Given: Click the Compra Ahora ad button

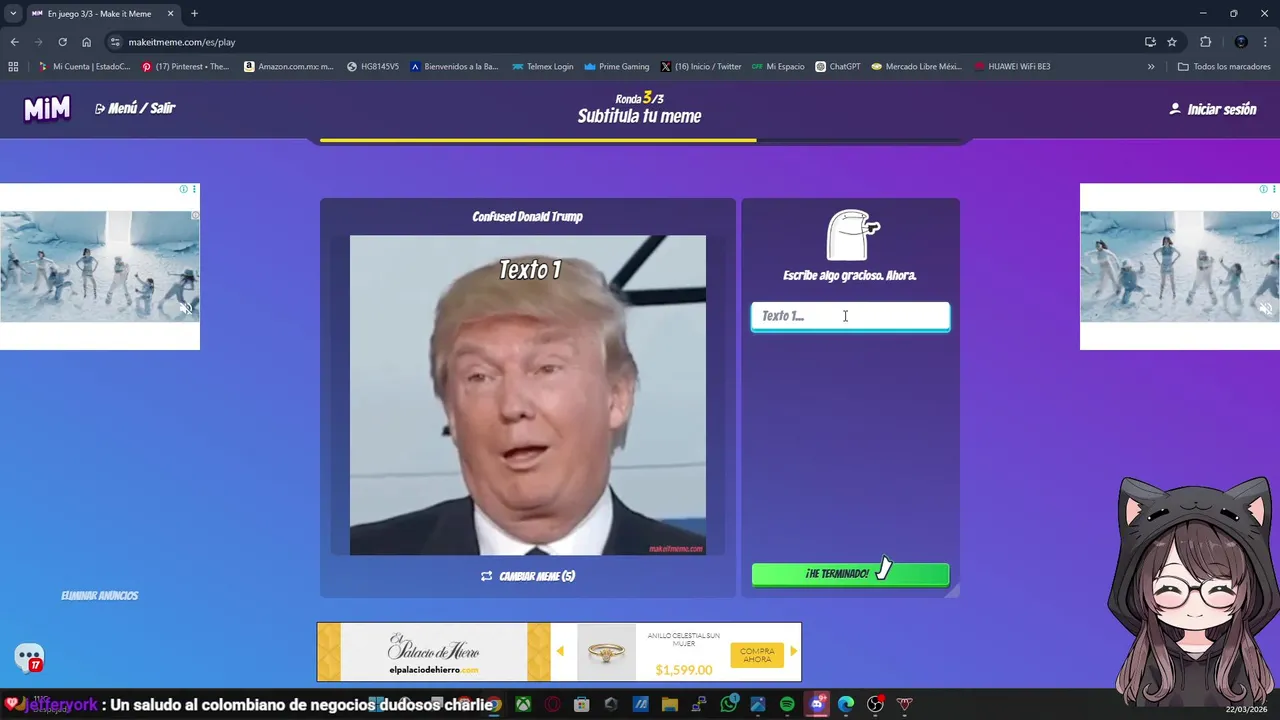Looking at the screenshot, I should [757, 655].
